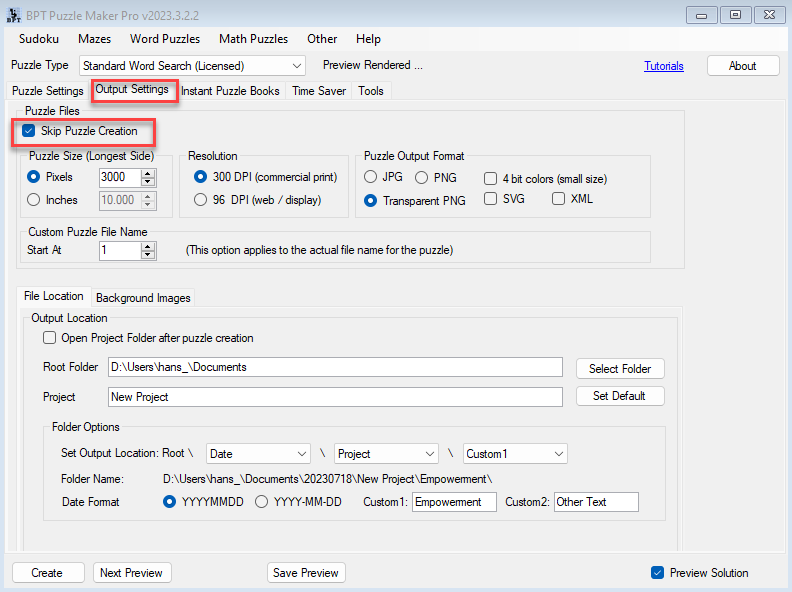This screenshot has height=592, width=792.
Task: Toggle the Preview Solution checkbox
Action: 657,573
